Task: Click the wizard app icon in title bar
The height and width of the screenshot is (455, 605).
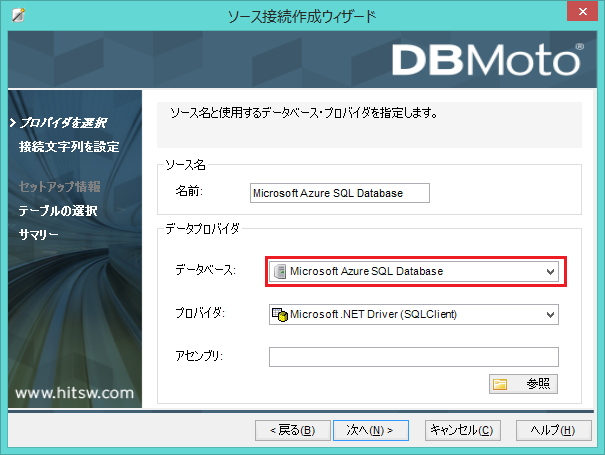Action: (x=18, y=15)
